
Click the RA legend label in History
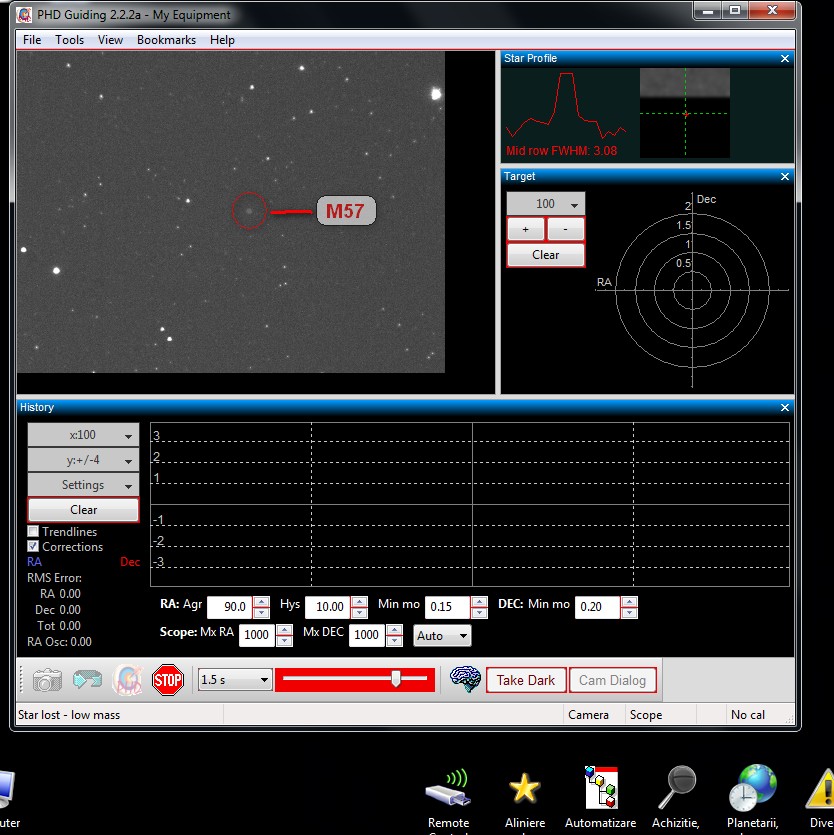pos(34,562)
